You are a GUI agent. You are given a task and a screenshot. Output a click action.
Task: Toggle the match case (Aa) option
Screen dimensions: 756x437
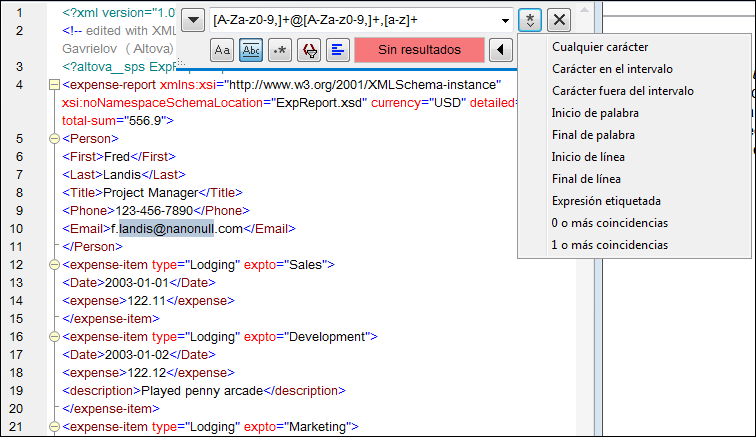click(223, 50)
